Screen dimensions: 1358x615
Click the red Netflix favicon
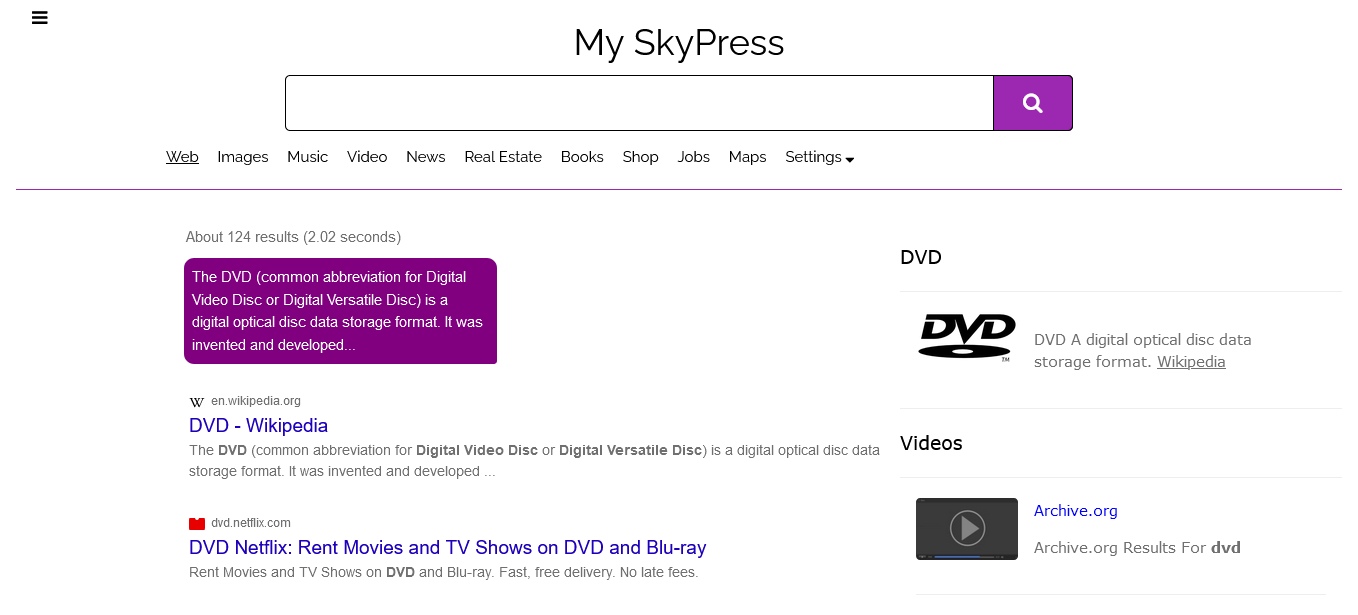point(196,523)
